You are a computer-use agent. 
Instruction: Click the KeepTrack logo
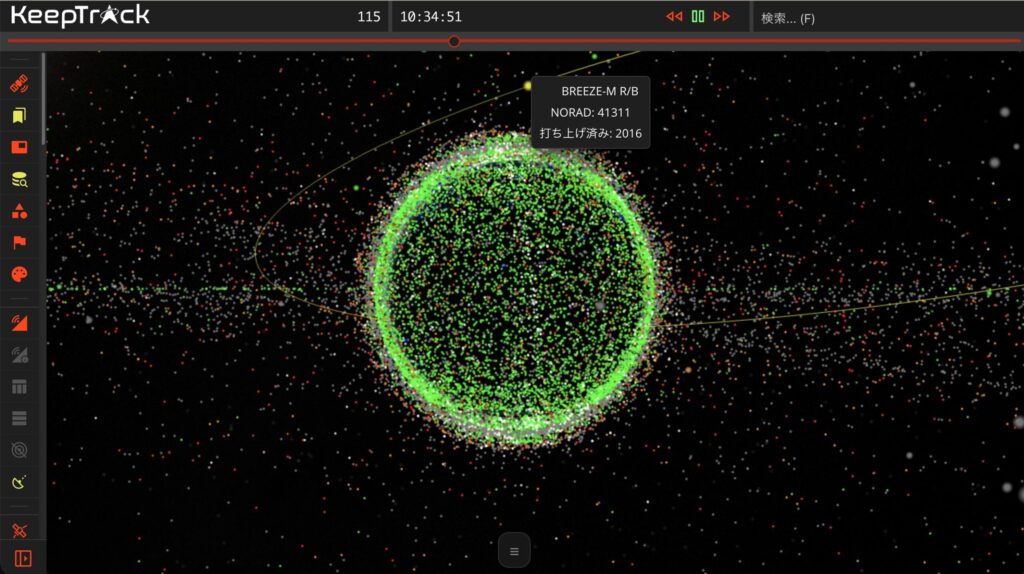[x=80, y=16]
